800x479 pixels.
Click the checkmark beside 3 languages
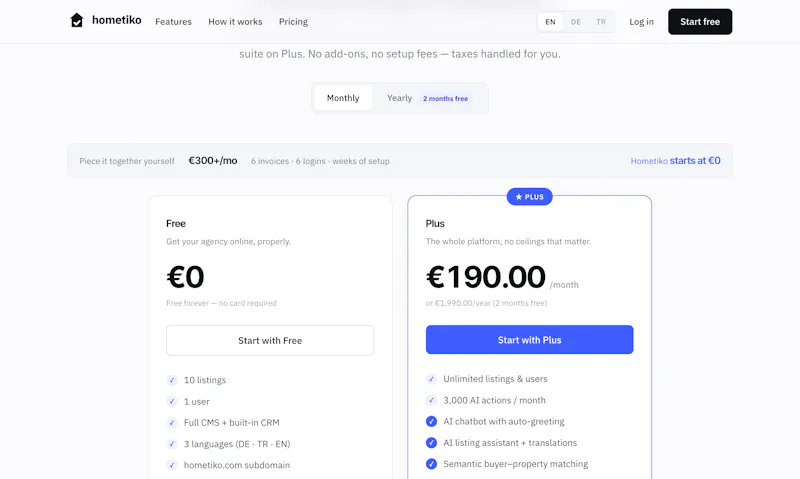pyautogui.click(x=172, y=444)
